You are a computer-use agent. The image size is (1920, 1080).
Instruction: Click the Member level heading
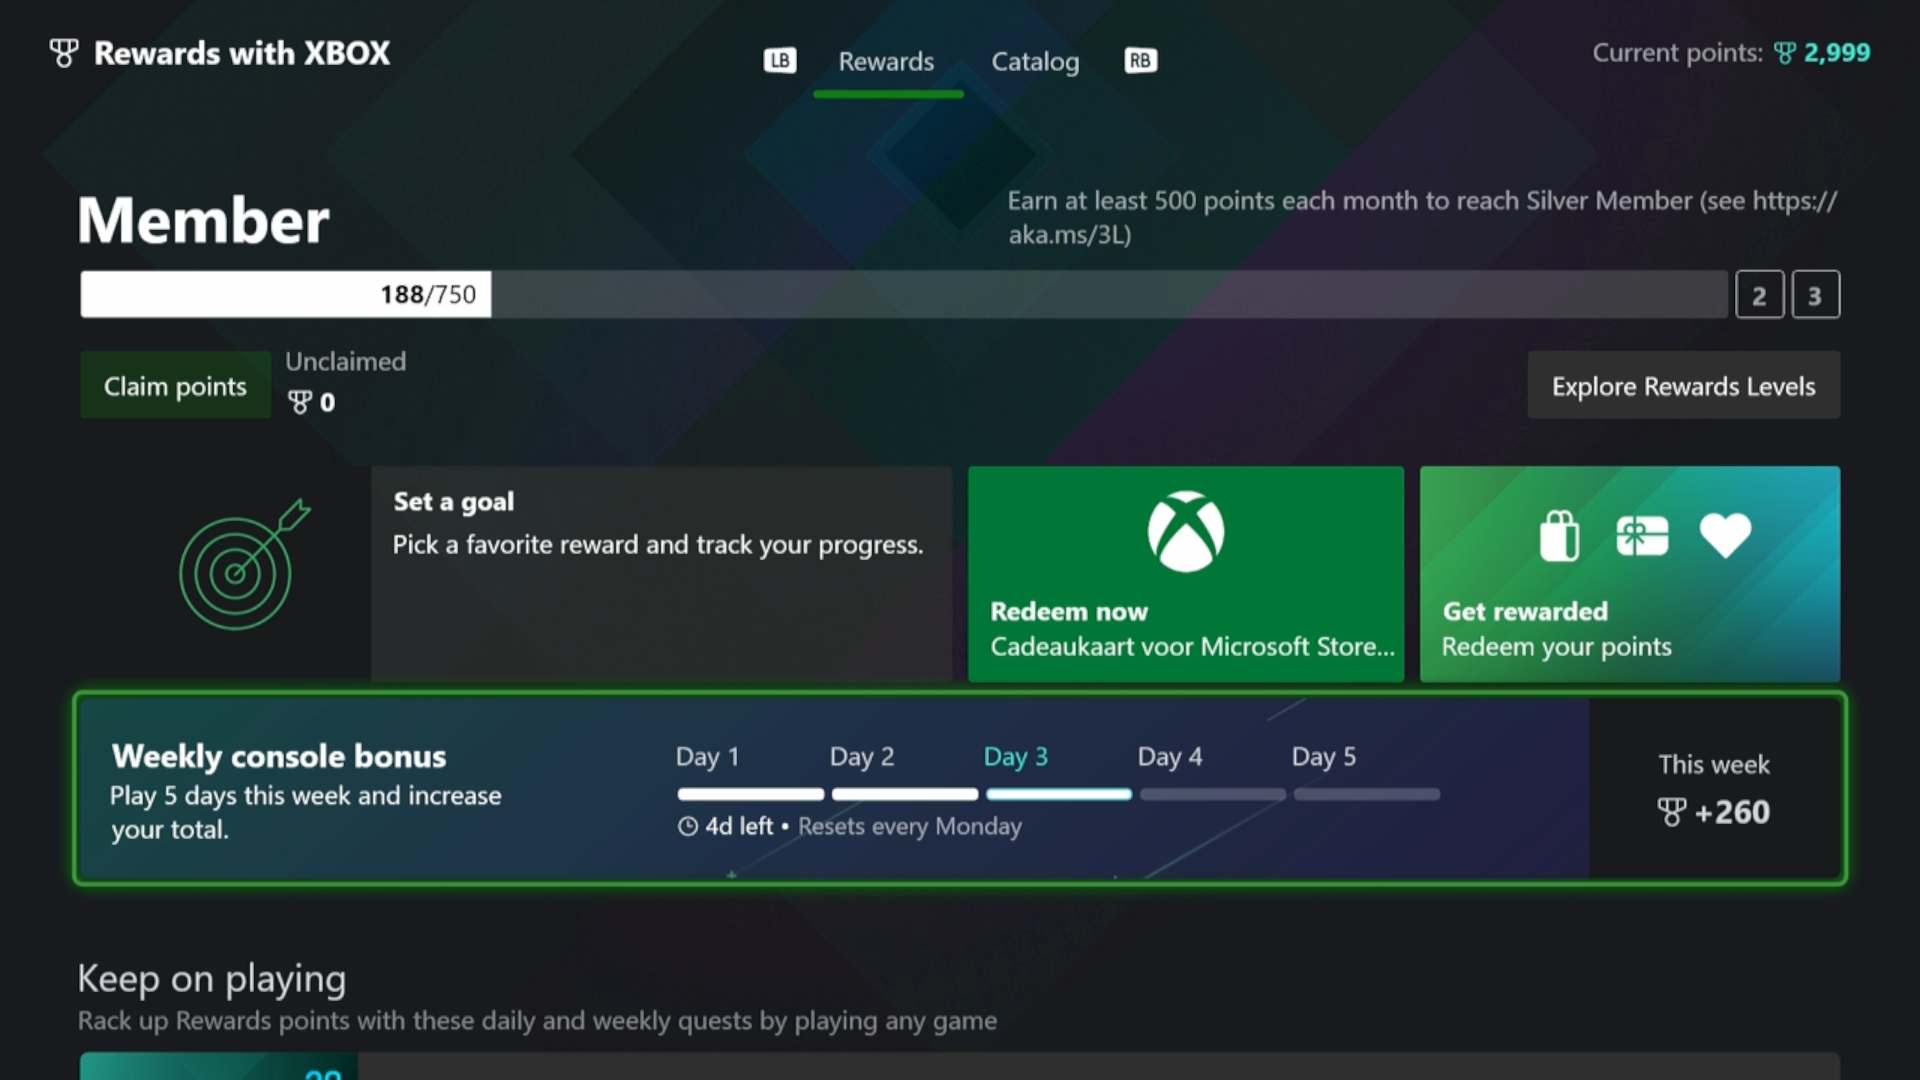204,220
